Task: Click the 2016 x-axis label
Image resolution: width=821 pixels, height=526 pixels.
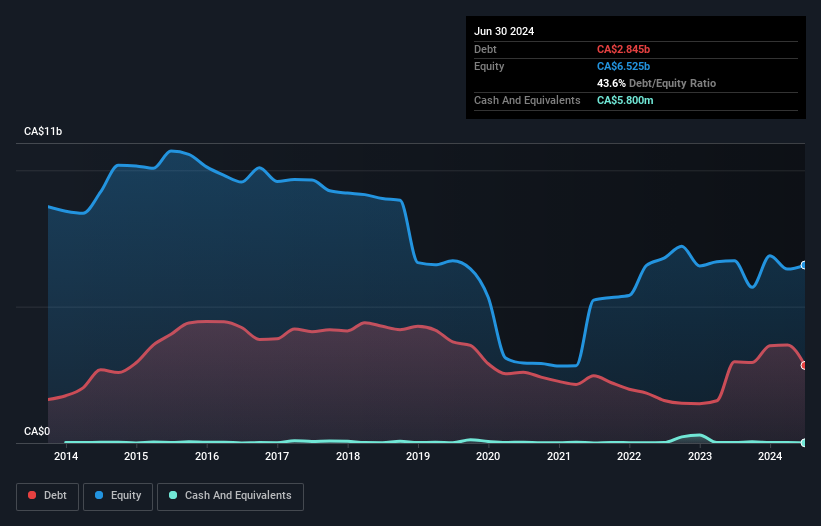Action: point(207,456)
